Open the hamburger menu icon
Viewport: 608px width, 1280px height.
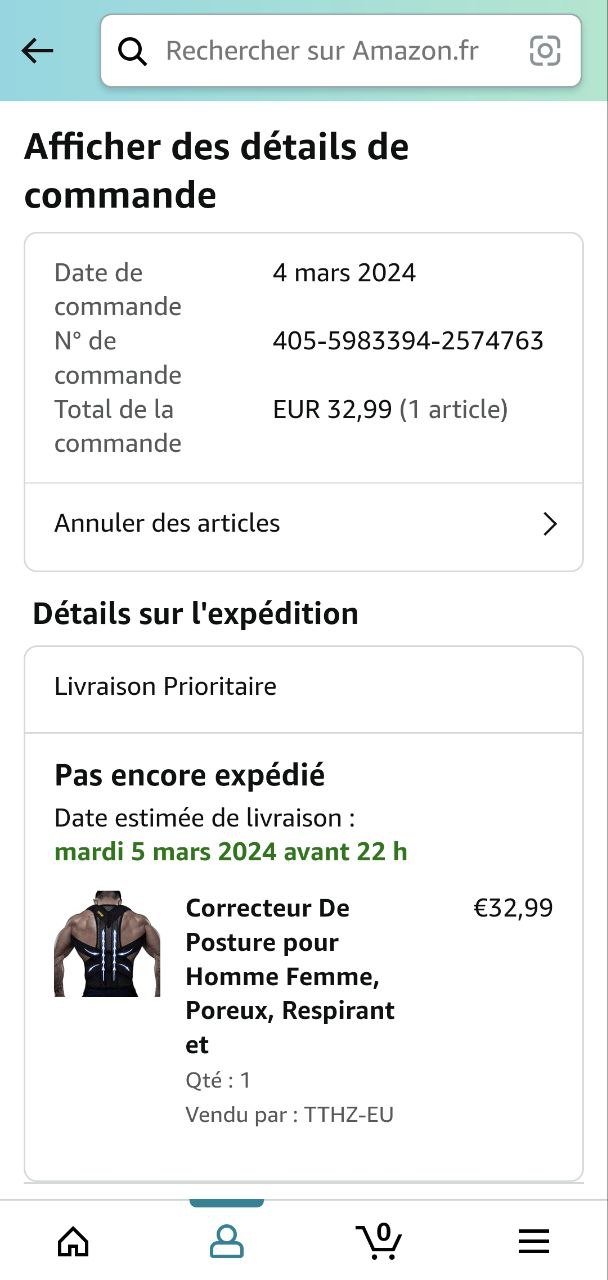(x=534, y=1241)
